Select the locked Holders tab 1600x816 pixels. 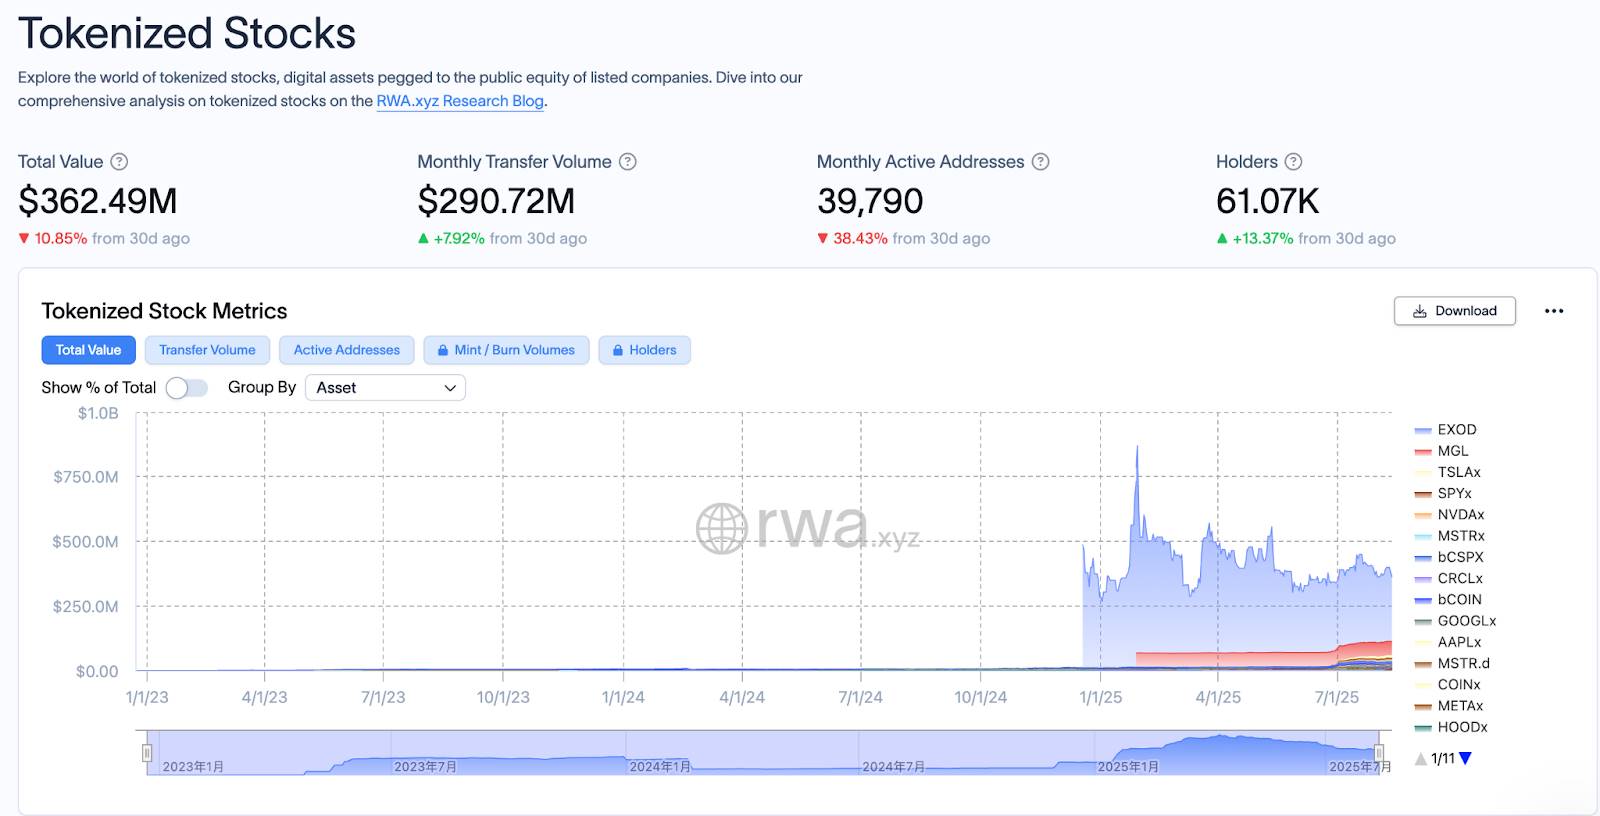point(644,350)
